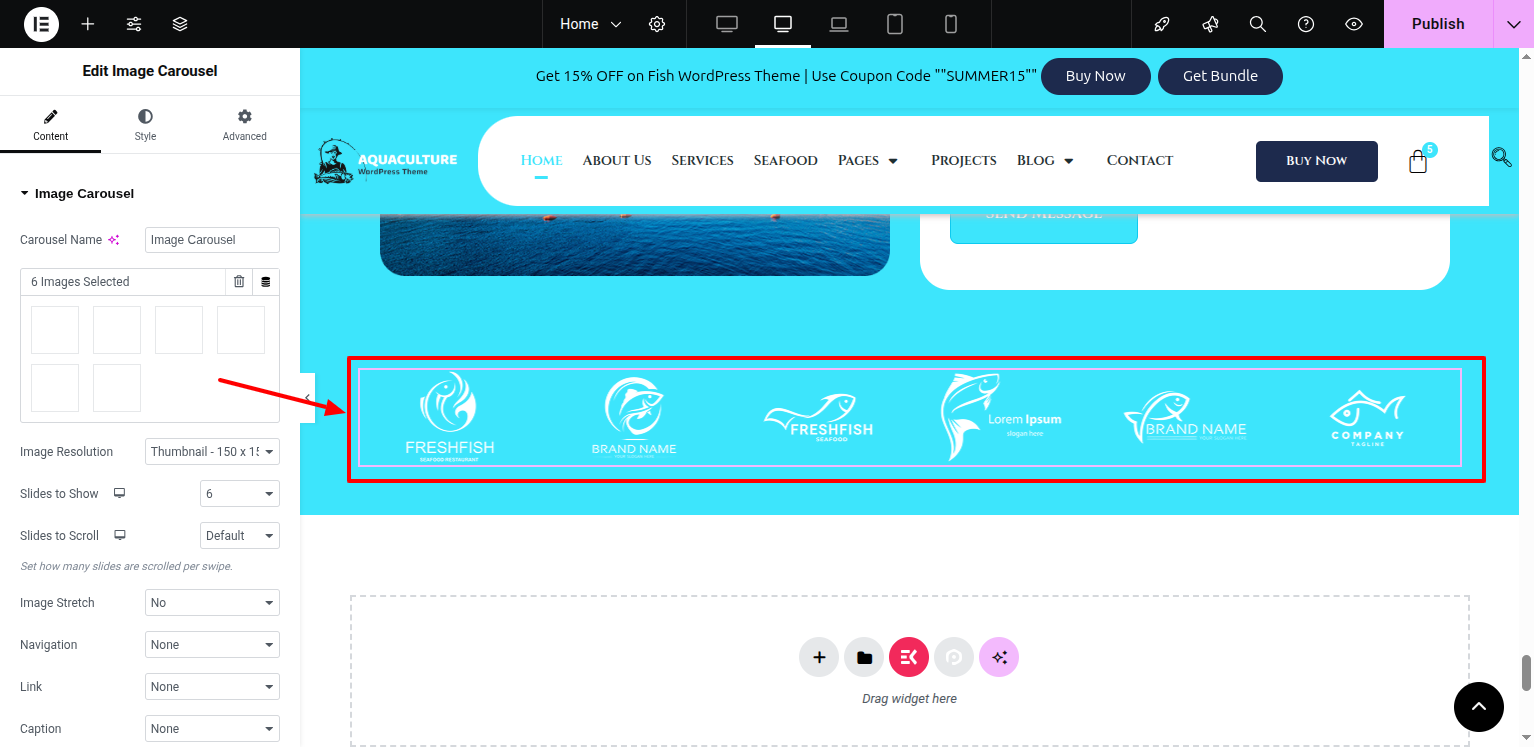Toggle the preview eye icon
Image resolution: width=1534 pixels, height=747 pixels.
point(1354,24)
